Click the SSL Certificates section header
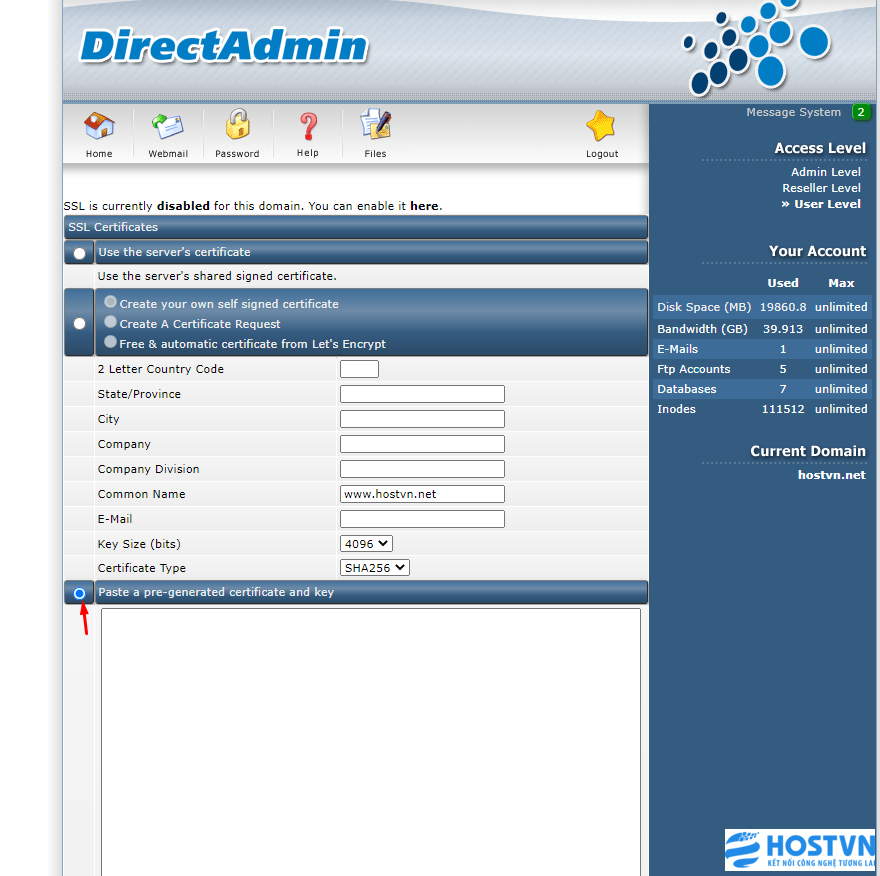This screenshot has height=876, width=880. (356, 227)
